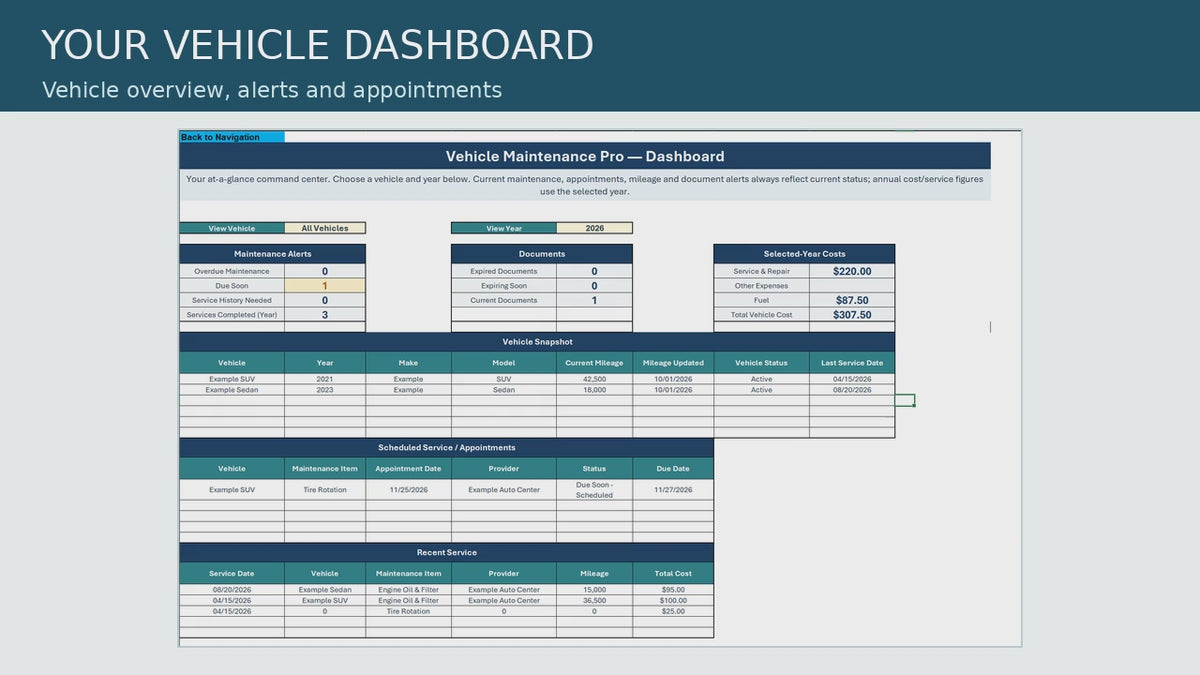Click the Scheduled Service / Appointments header
This screenshot has width=1200, height=675.
[447, 448]
